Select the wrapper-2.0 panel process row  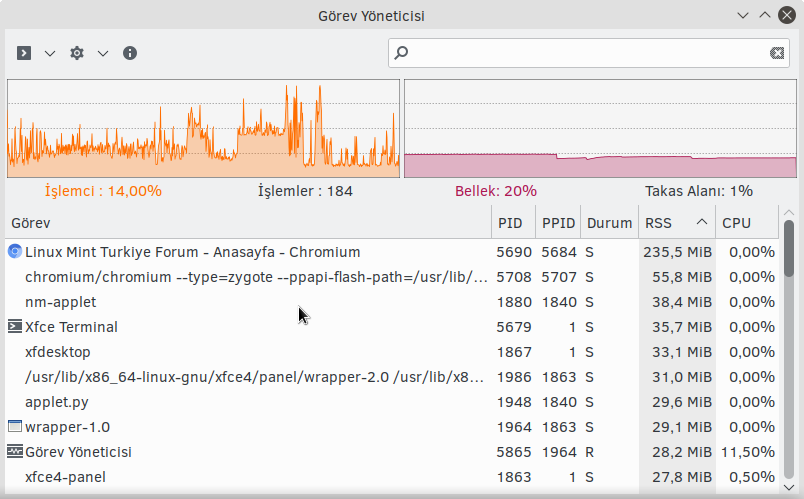click(x=392, y=377)
